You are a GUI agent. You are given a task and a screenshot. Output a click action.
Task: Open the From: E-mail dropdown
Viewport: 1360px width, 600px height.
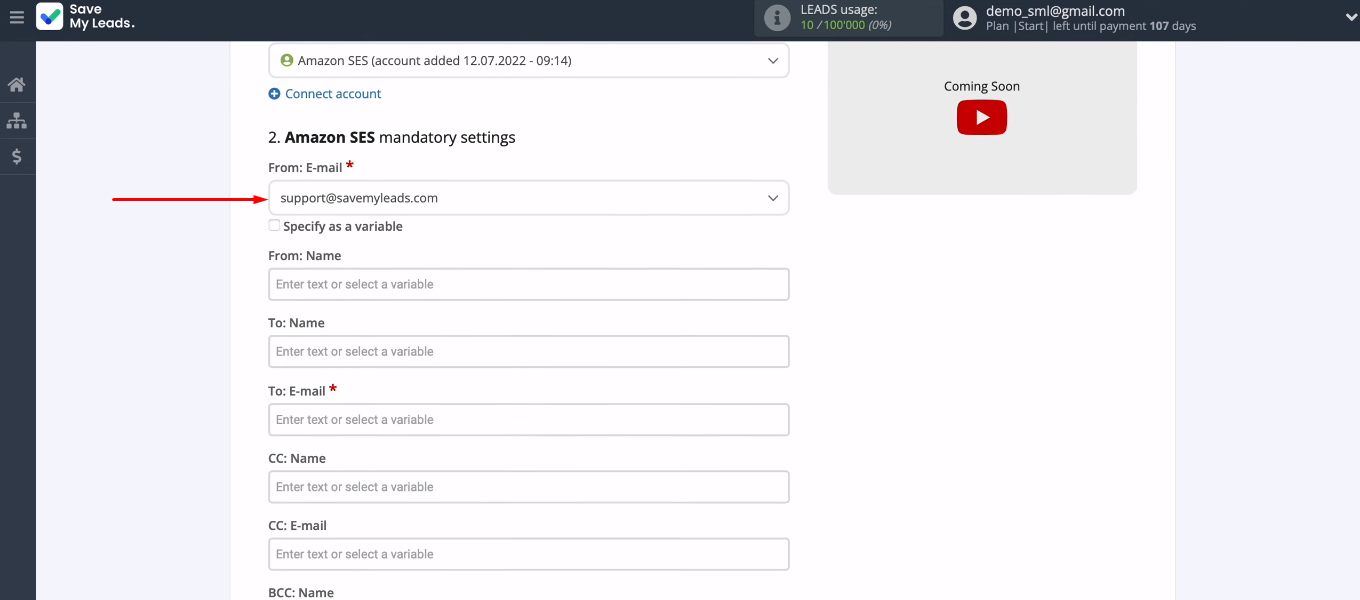[x=529, y=198]
